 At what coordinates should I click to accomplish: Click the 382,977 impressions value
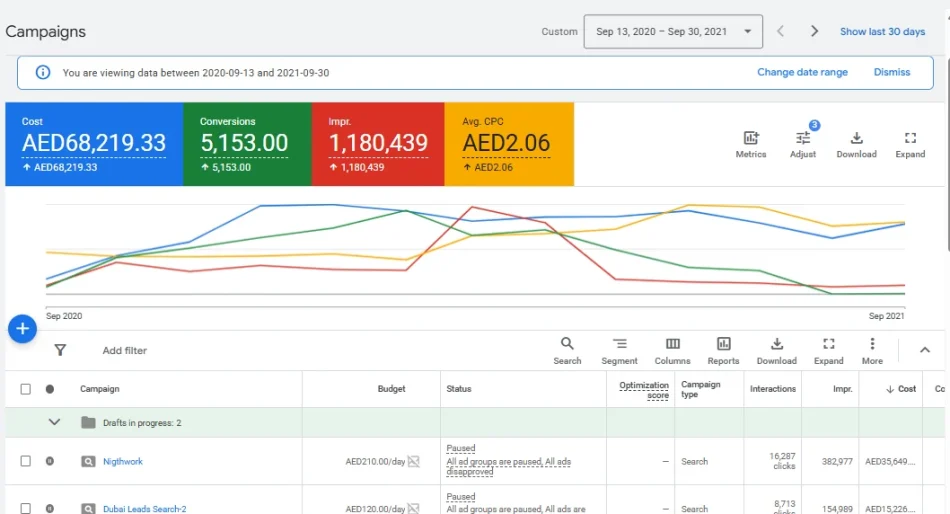pyautogui.click(x=837, y=461)
